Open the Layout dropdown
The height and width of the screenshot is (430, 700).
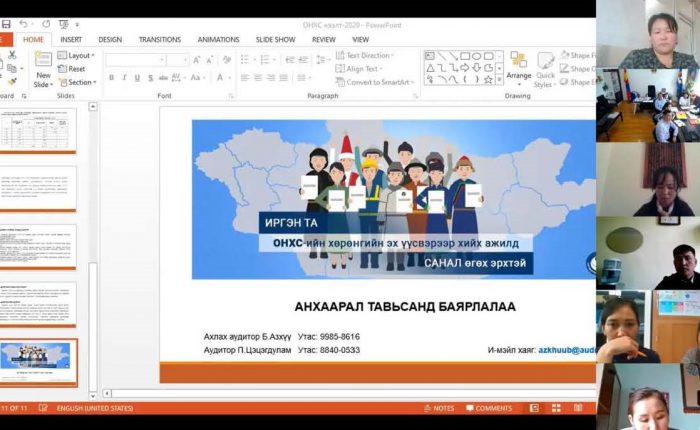coord(76,55)
